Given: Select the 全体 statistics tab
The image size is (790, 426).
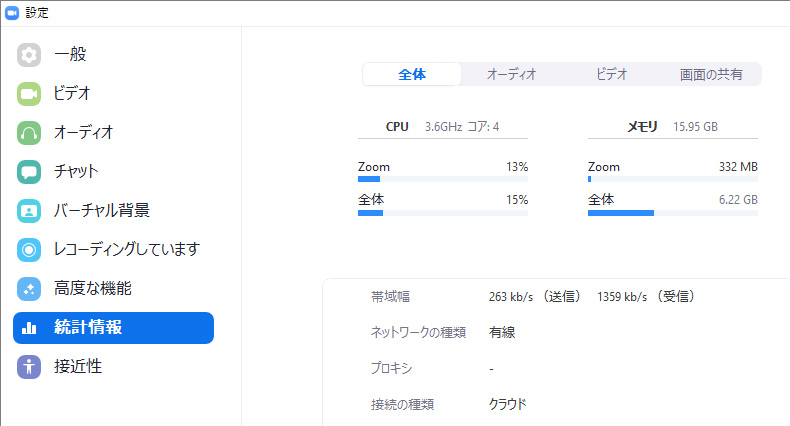Looking at the screenshot, I should pyautogui.click(x=412, y=74).
